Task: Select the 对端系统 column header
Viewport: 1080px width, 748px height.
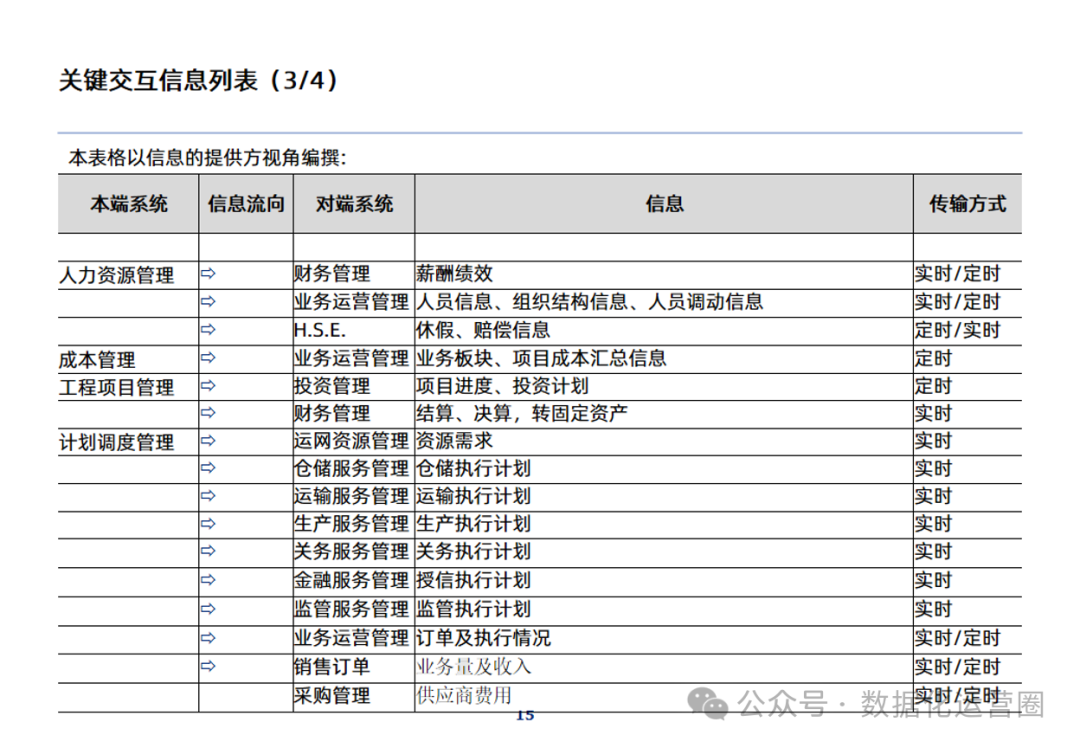Action: pos(354,204)
